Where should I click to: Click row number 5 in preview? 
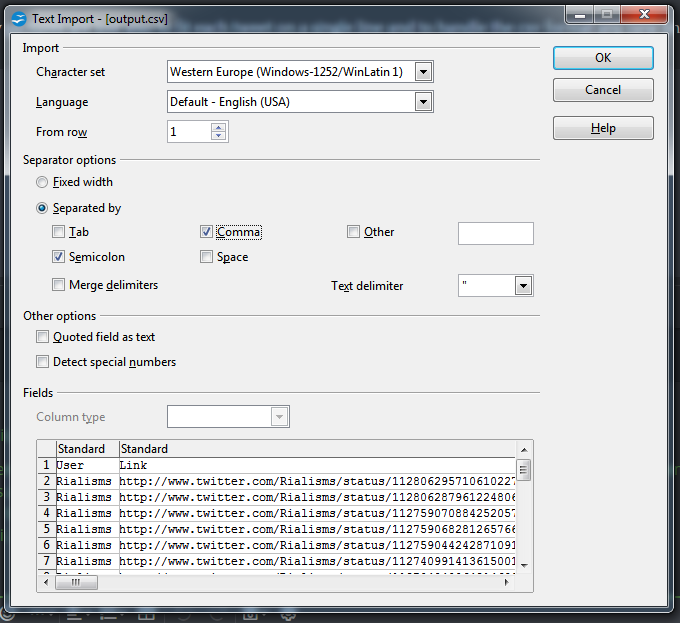pyautogui.click(x=47, y=530)
